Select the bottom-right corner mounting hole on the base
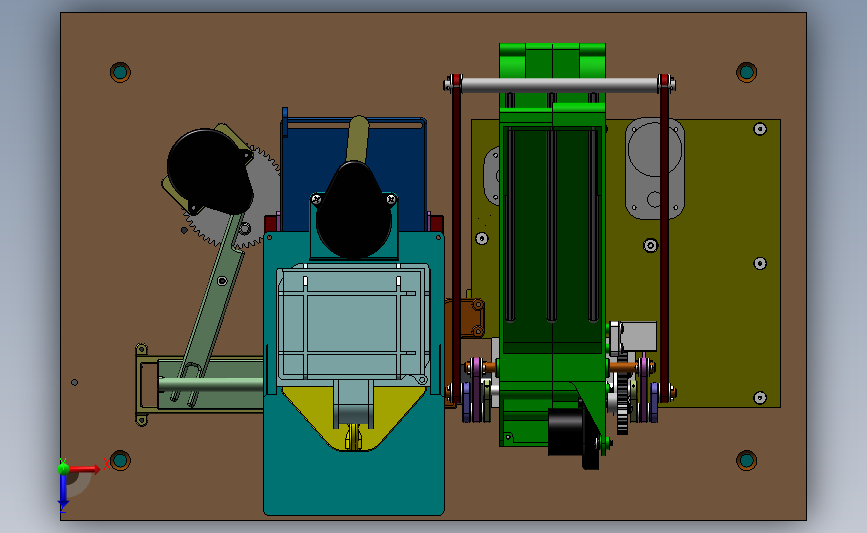The width and height of the screenshot is (867, 533). point(746,460)
